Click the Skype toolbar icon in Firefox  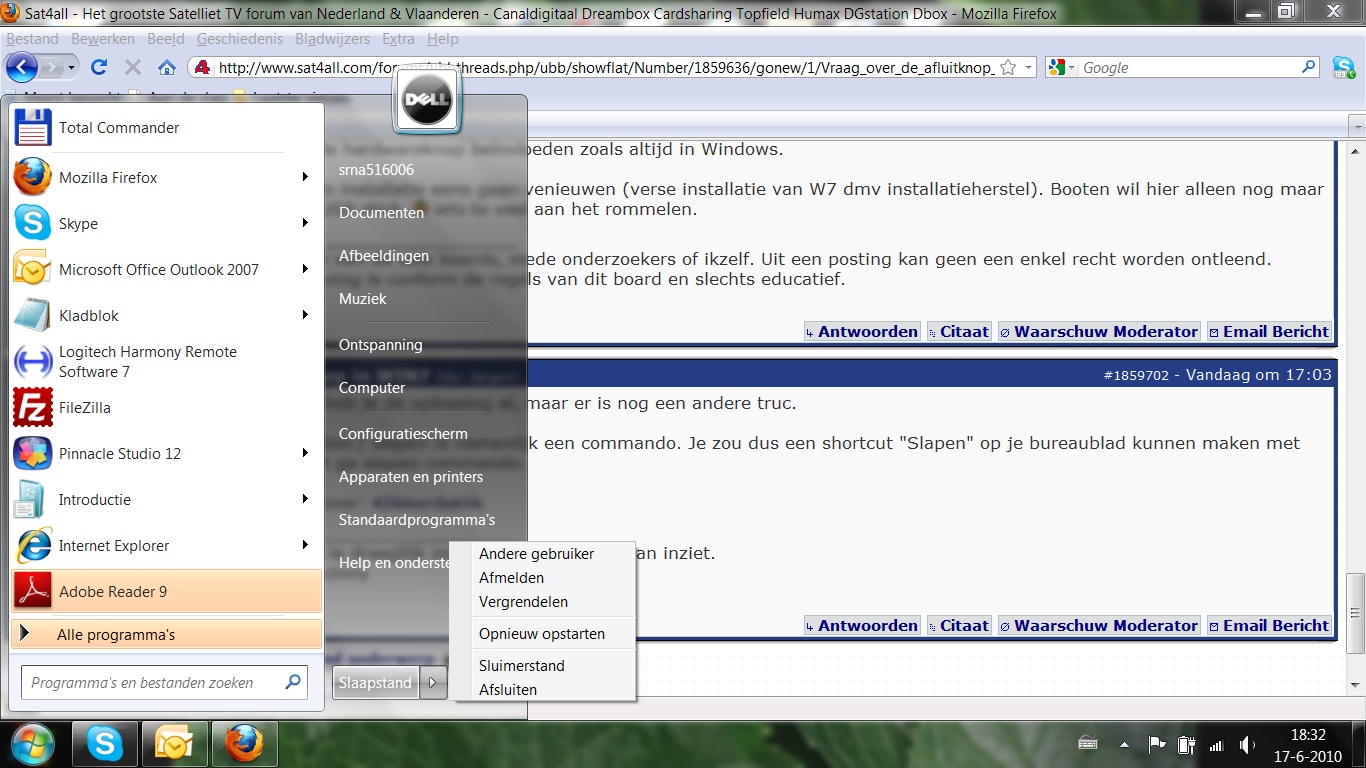tap(1344, 68)
